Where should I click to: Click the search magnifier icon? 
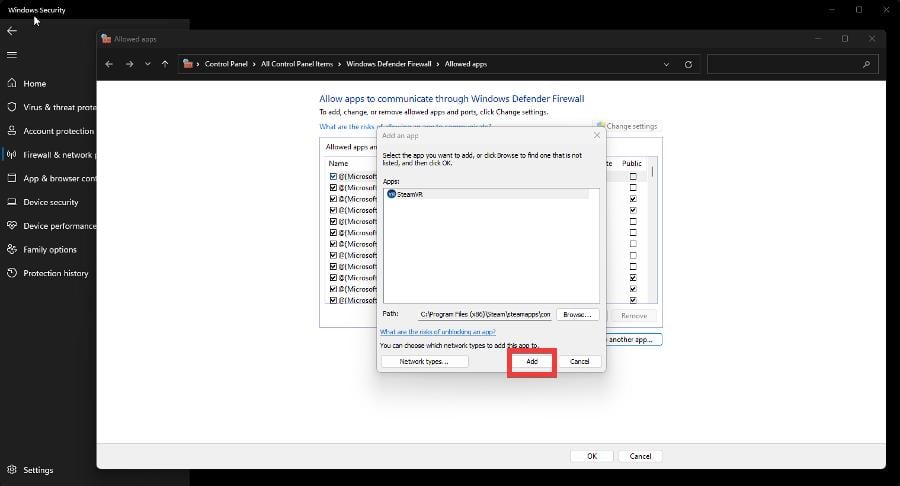866,64
